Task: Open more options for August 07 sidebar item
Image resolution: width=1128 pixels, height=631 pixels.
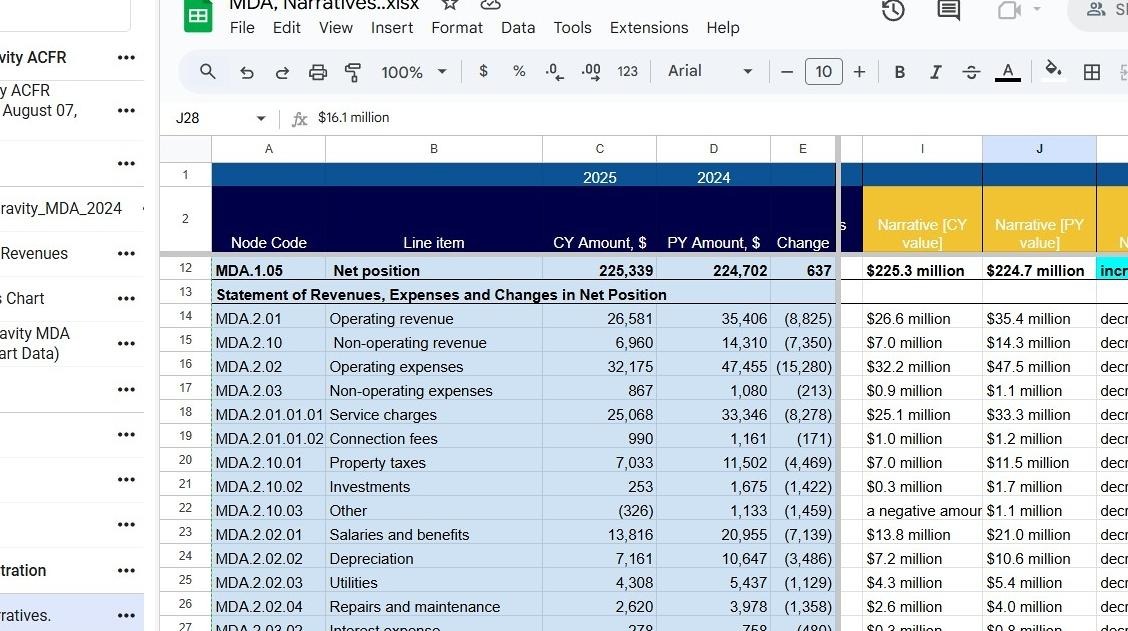Action: pyautogui.click(x=126, y=110)
